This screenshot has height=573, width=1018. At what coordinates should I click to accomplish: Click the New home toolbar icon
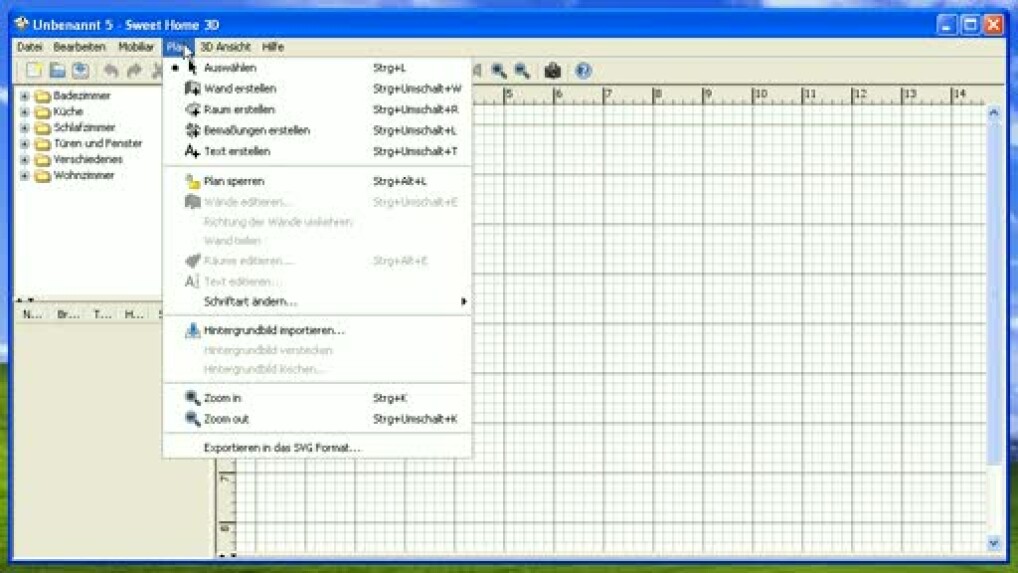pos(34,71)
